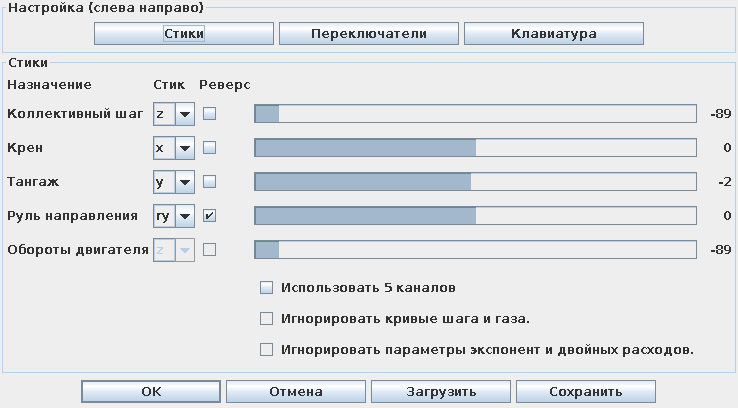
Task: Uncheck reverse for Руль направления
Action: point(209,215)
